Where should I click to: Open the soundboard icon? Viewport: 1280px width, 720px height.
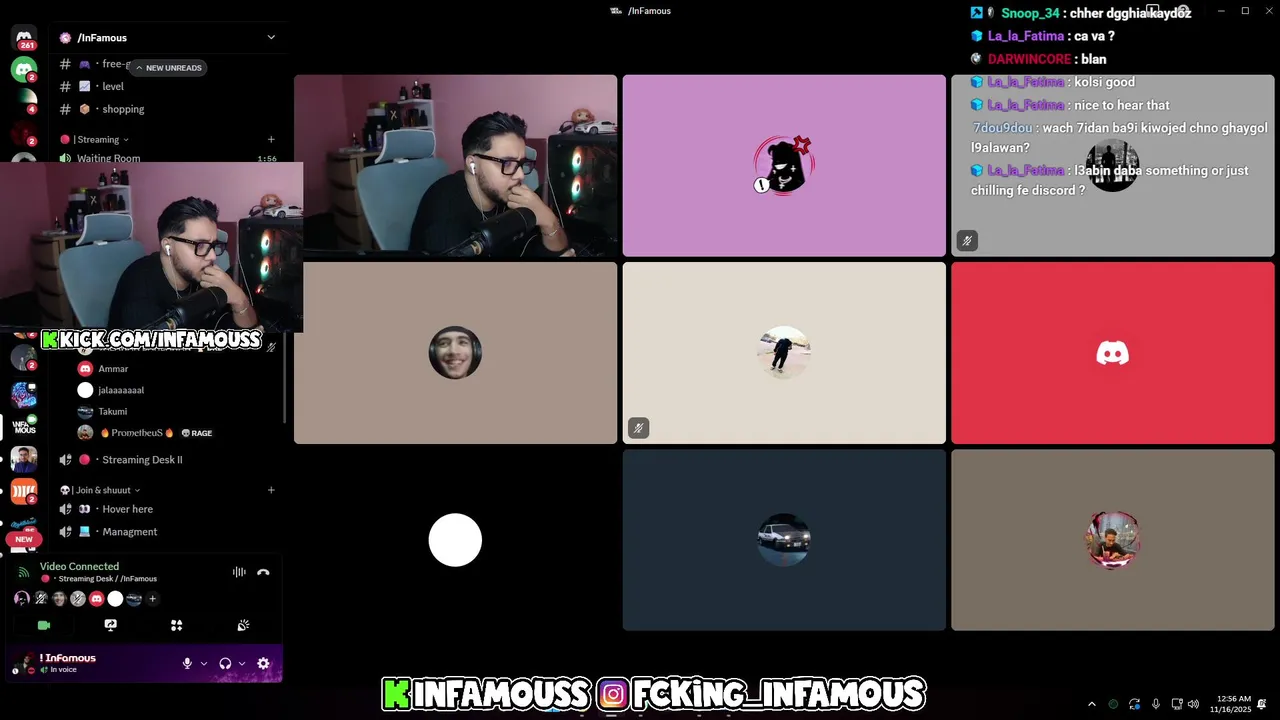point(243,625)
